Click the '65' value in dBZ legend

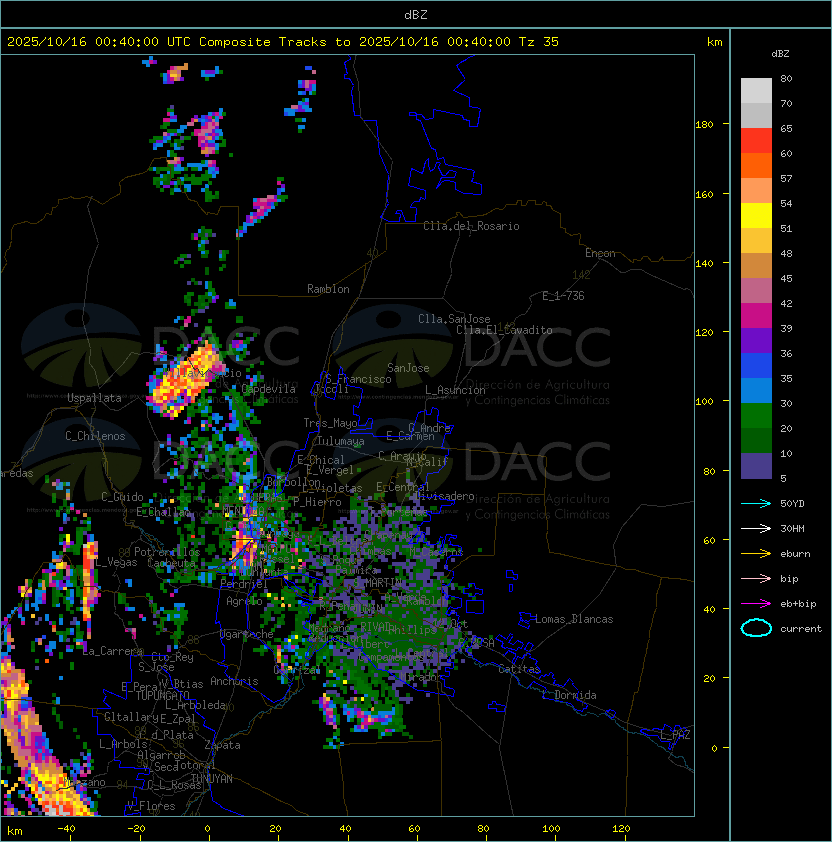tap(786, 128)
